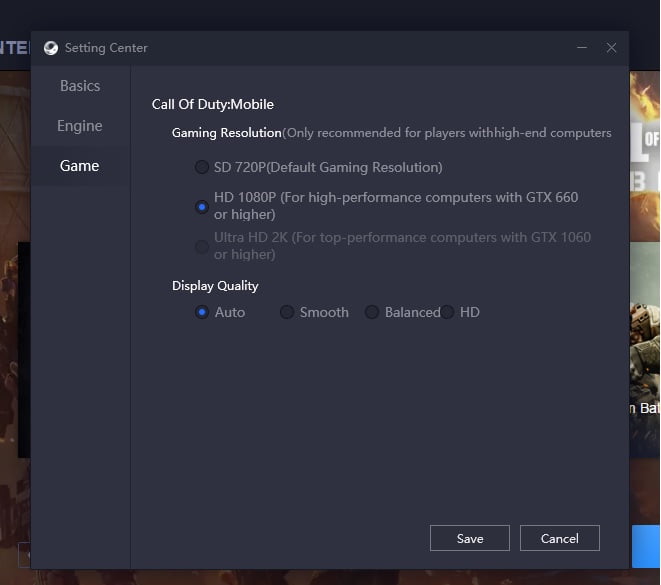
Task: Open the Basics settings tab
Action: 80,86
